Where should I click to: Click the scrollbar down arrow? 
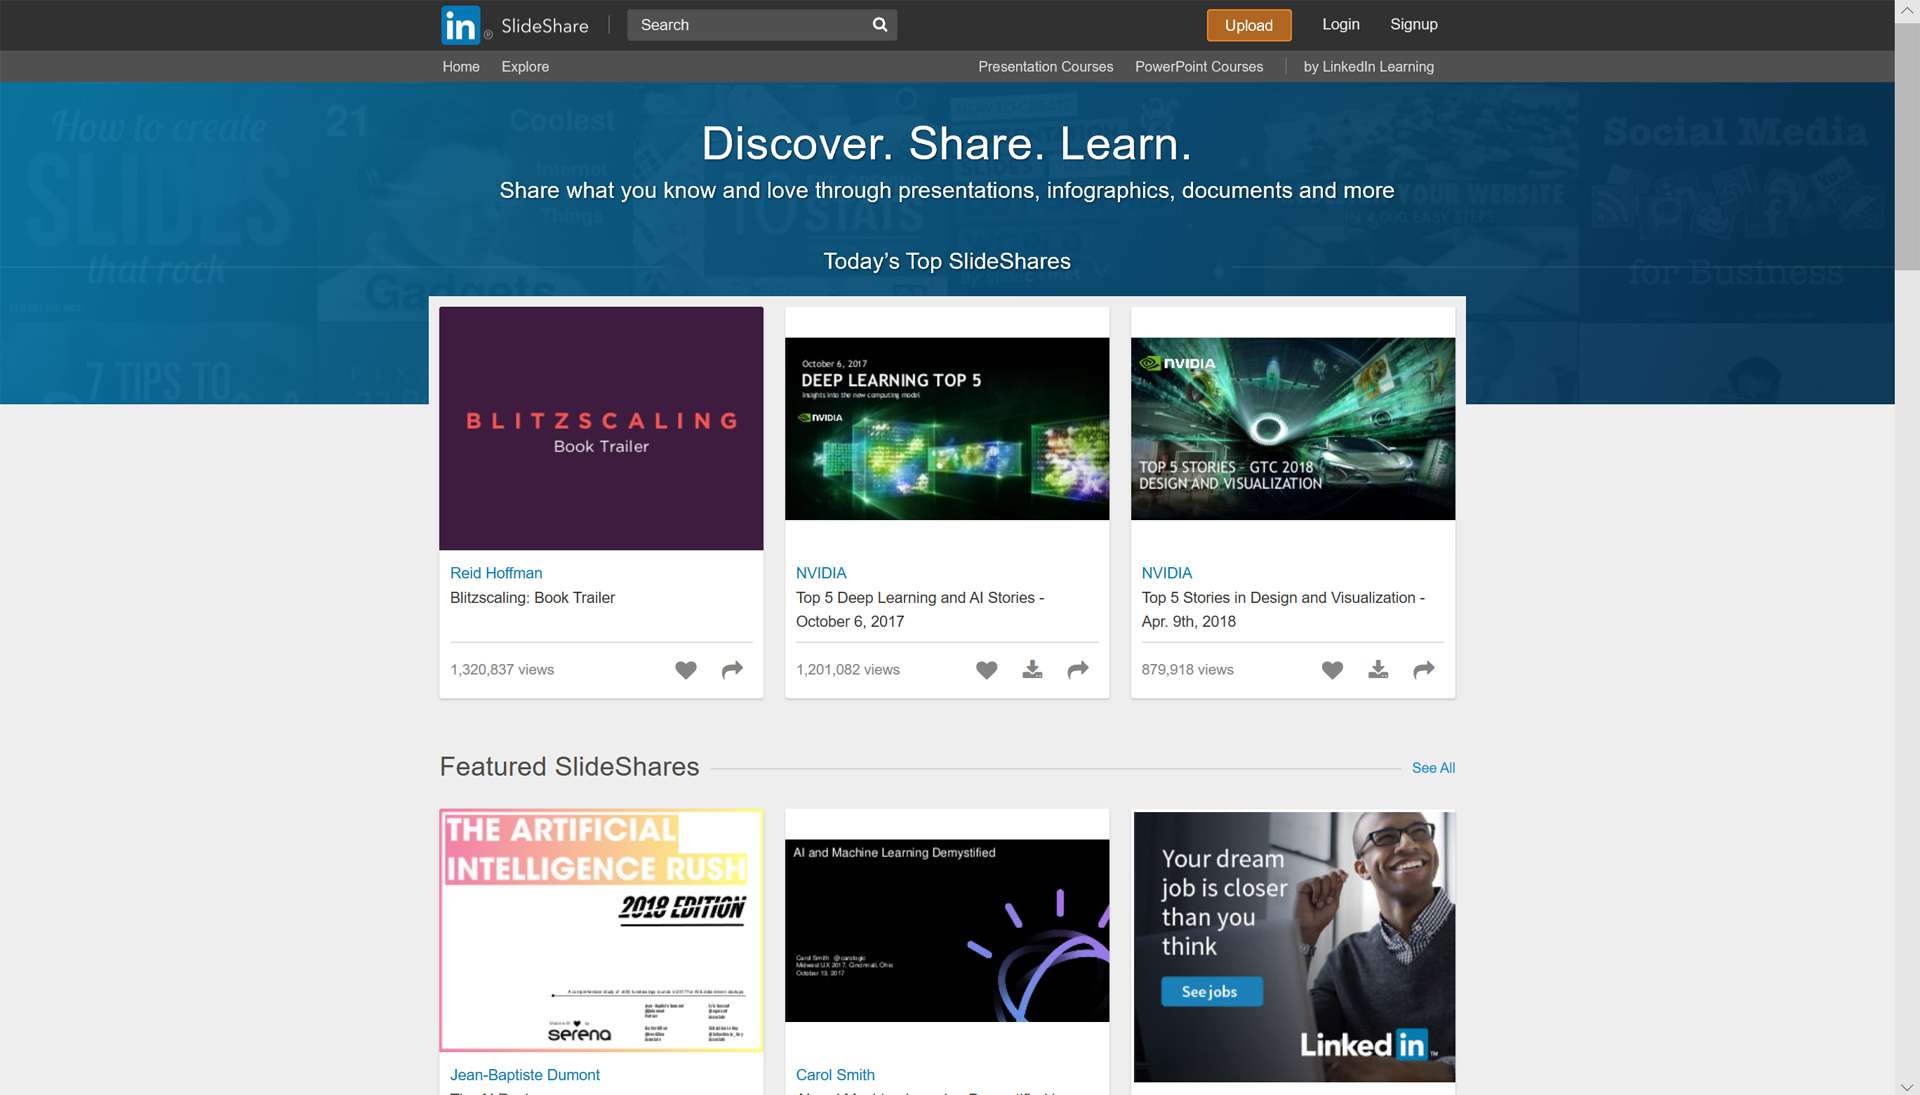click(1907, 1085)
